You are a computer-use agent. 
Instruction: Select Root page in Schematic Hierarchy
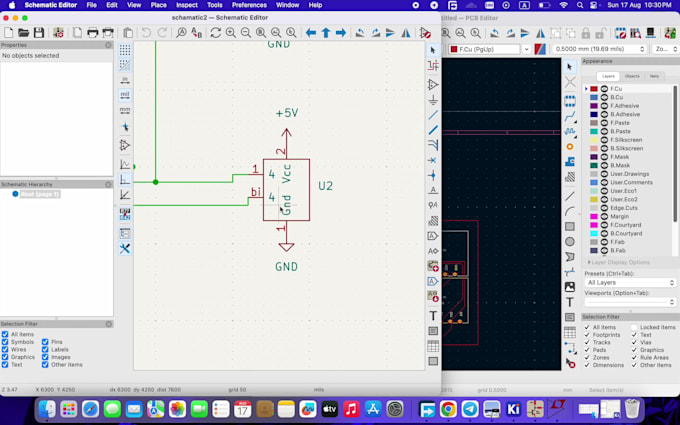(39, 194)
